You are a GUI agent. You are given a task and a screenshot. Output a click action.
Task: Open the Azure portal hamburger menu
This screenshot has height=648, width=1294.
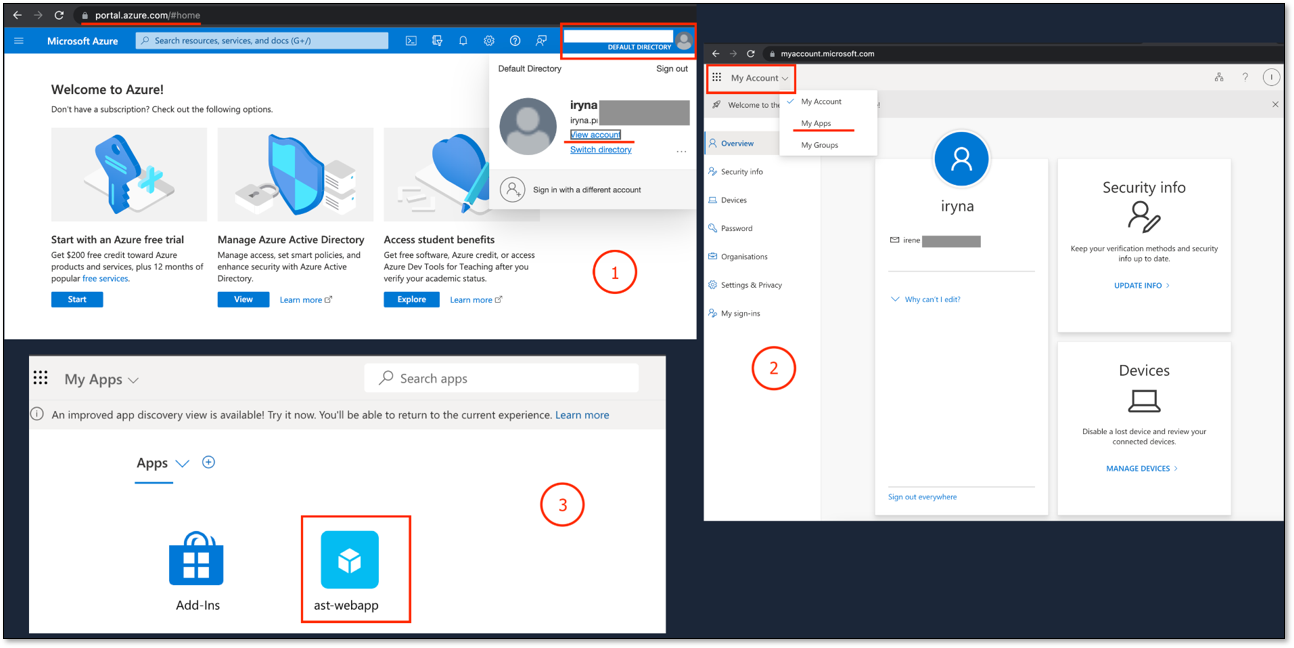tap(18, 41)
